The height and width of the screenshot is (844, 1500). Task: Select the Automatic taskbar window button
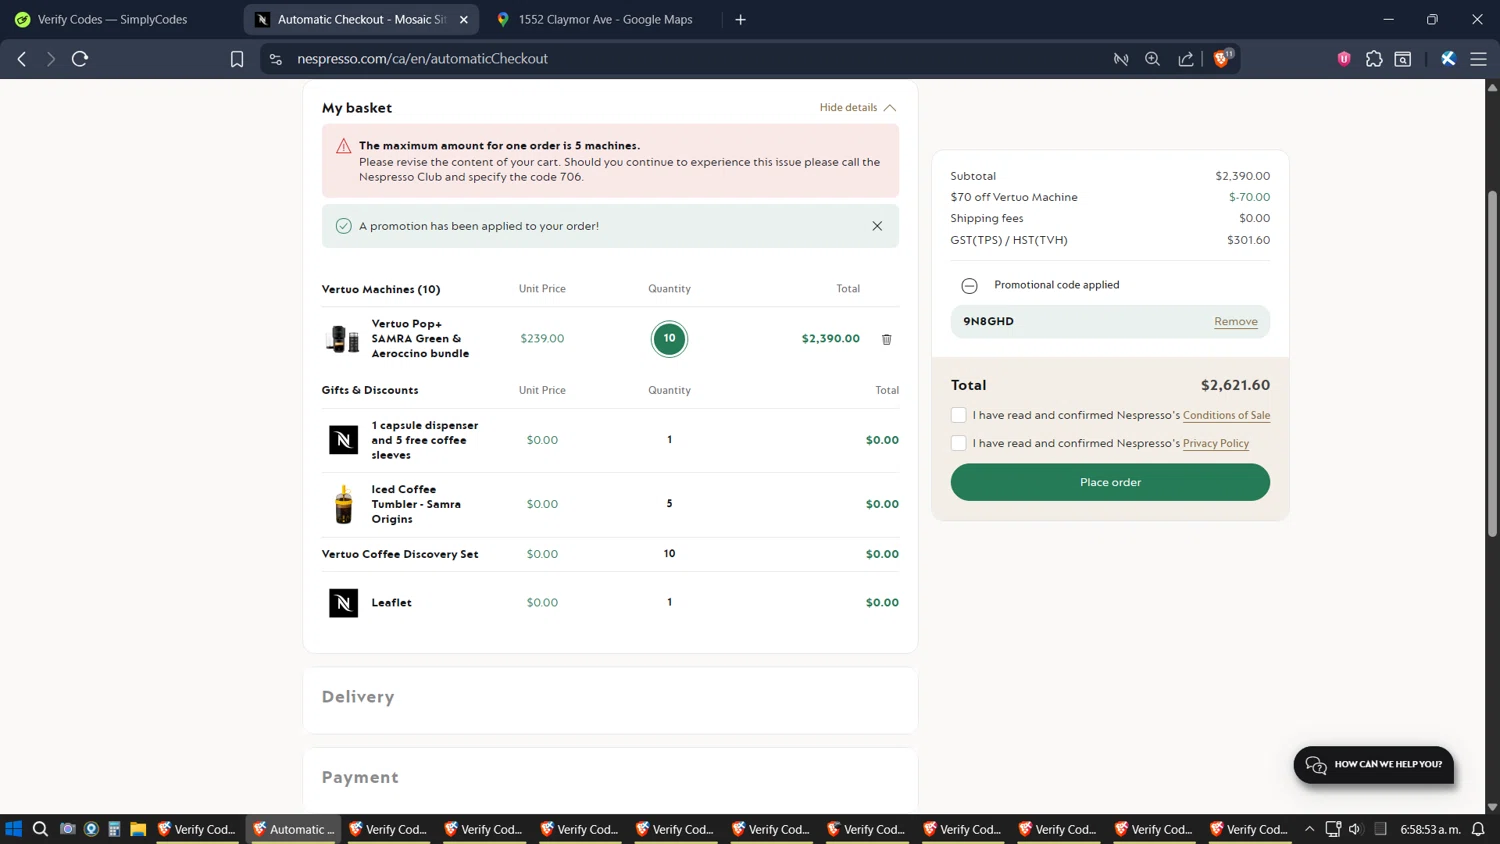click(x=294, y=829)
